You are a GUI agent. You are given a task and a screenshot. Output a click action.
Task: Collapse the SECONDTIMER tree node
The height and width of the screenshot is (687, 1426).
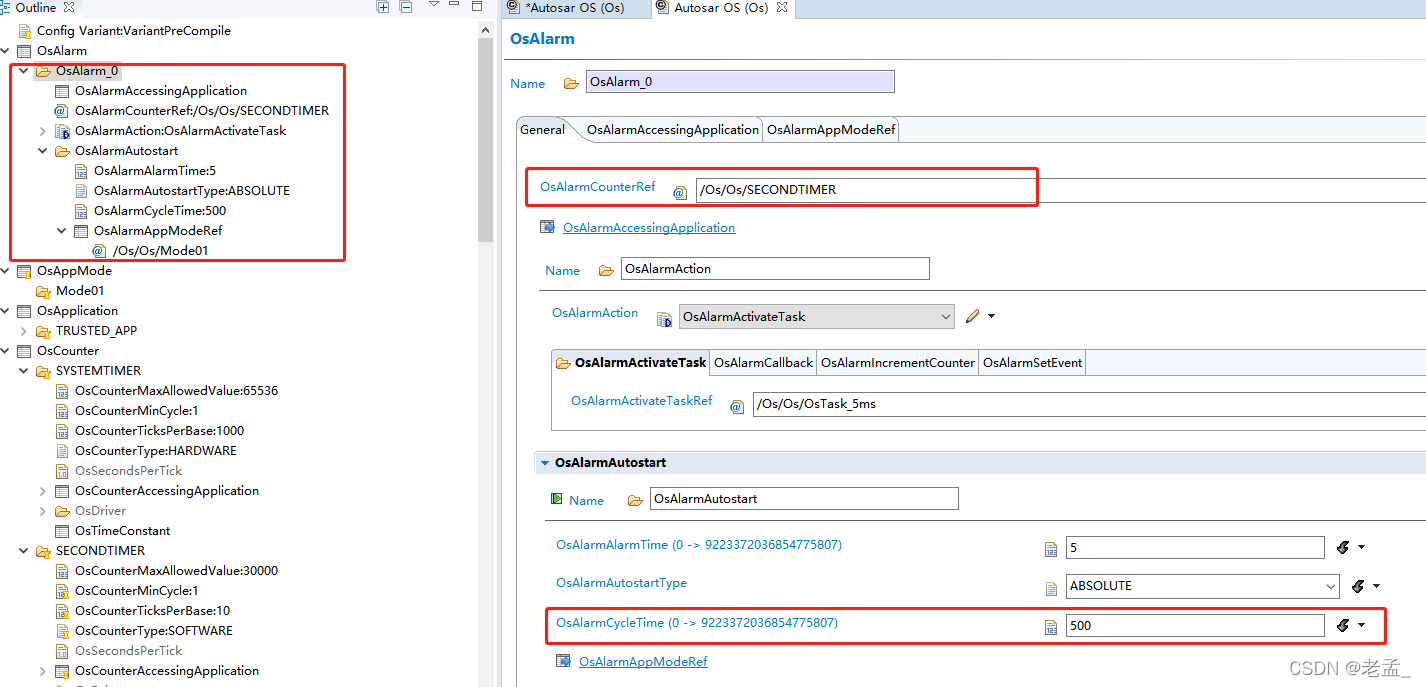click(x=23, y=551)
